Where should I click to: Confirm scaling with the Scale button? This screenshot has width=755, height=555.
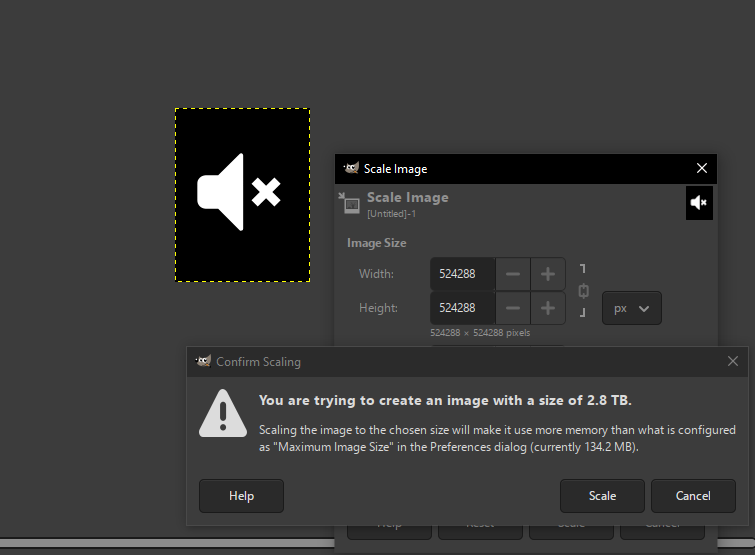click(602, 496)
